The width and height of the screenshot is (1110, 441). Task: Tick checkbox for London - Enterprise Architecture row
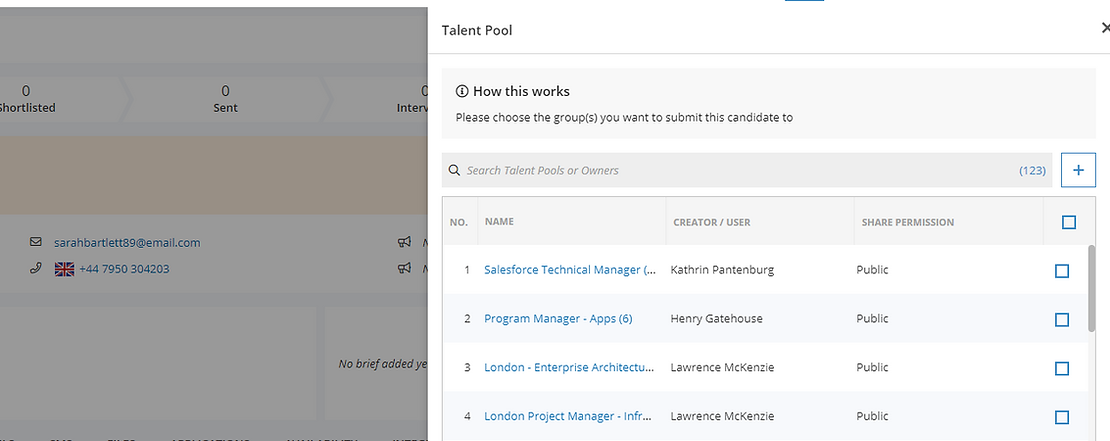click(1062, 369)
